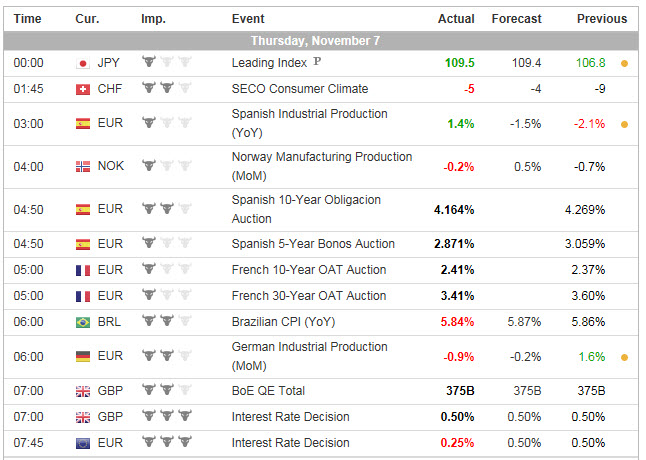Click the Time column header
Image resolution: width=646 pixels, height=460 pixels.
point(28,19)
